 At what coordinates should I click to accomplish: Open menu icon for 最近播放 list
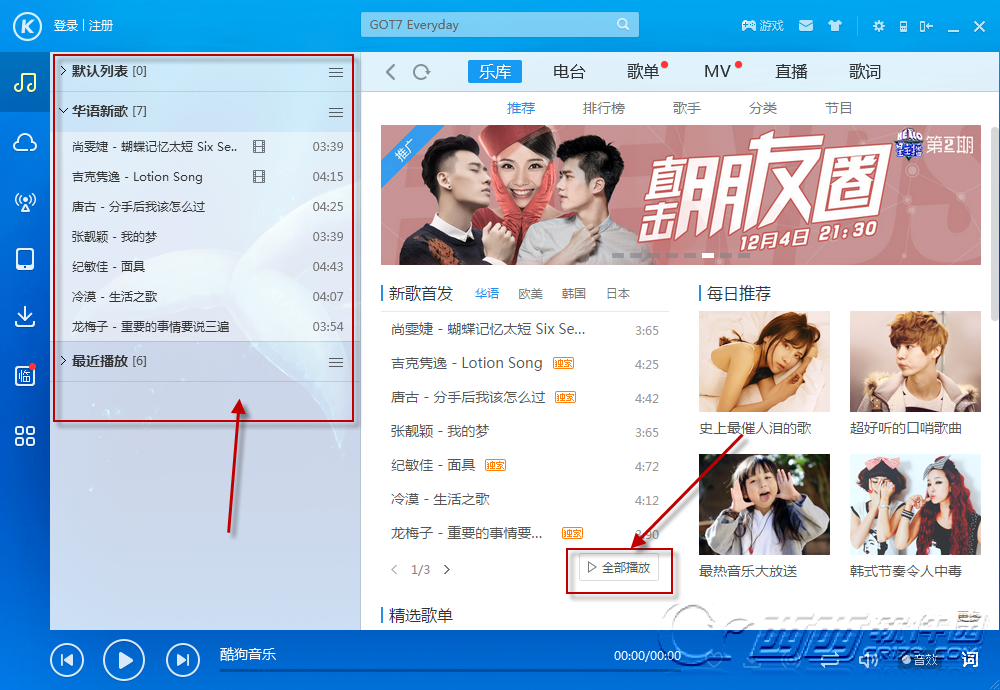(x=336, y=362)
